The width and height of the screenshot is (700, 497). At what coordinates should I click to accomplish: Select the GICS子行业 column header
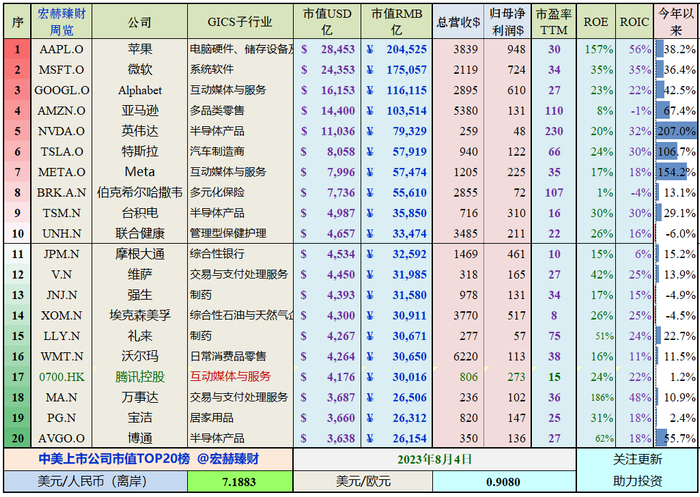click(x=240, y=22)
